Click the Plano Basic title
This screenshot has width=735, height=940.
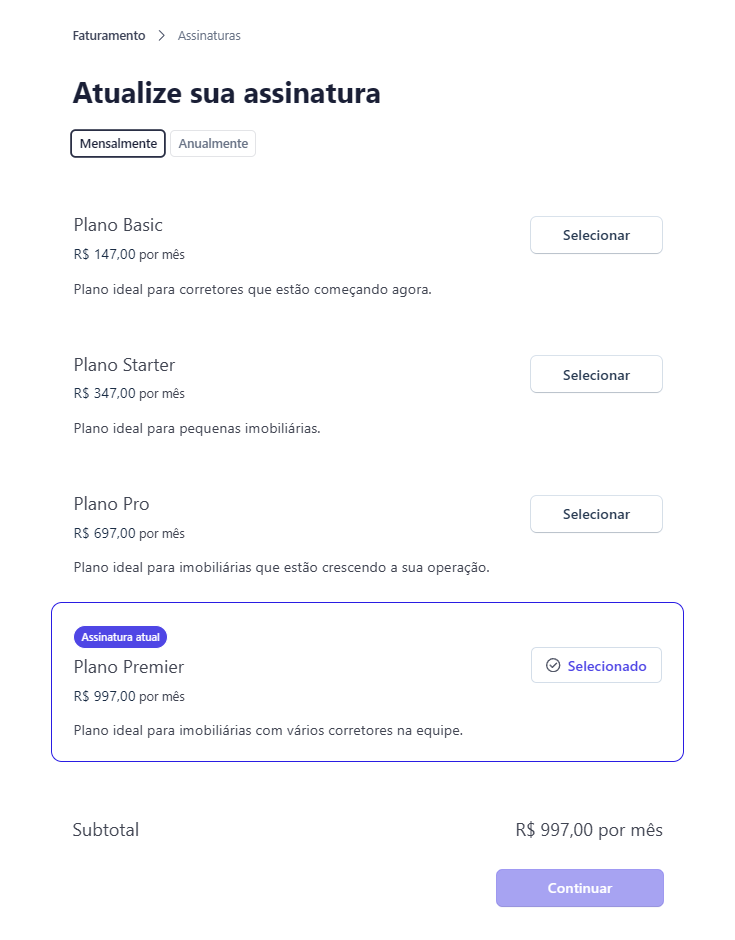tap(118, 225)
